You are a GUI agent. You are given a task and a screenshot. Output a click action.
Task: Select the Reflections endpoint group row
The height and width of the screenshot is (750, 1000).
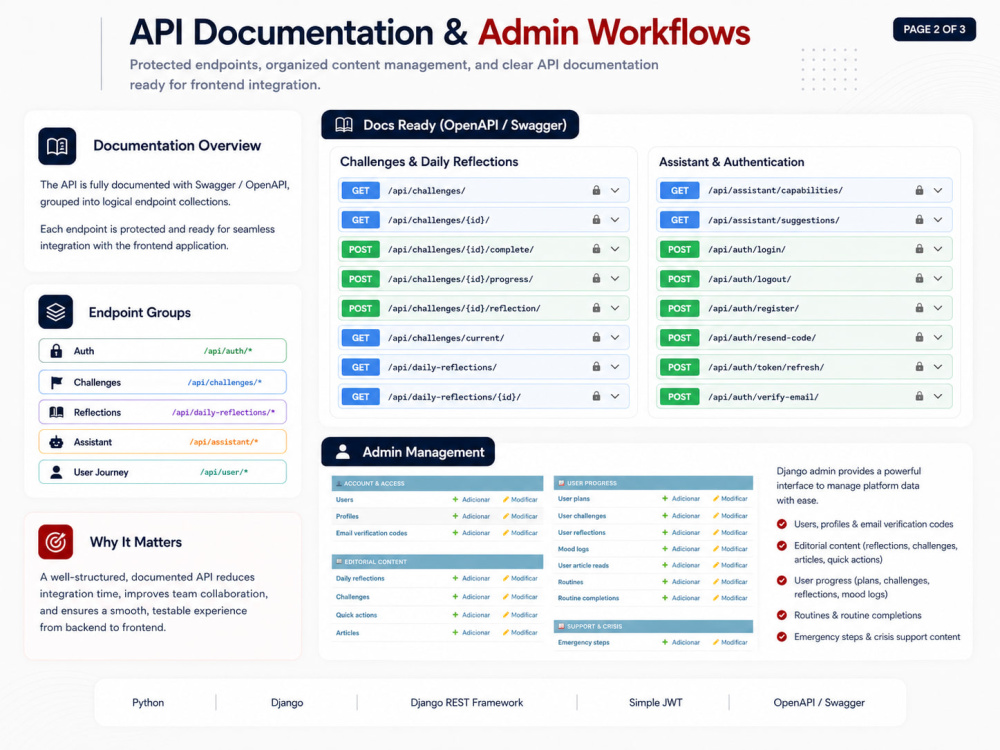163,412
